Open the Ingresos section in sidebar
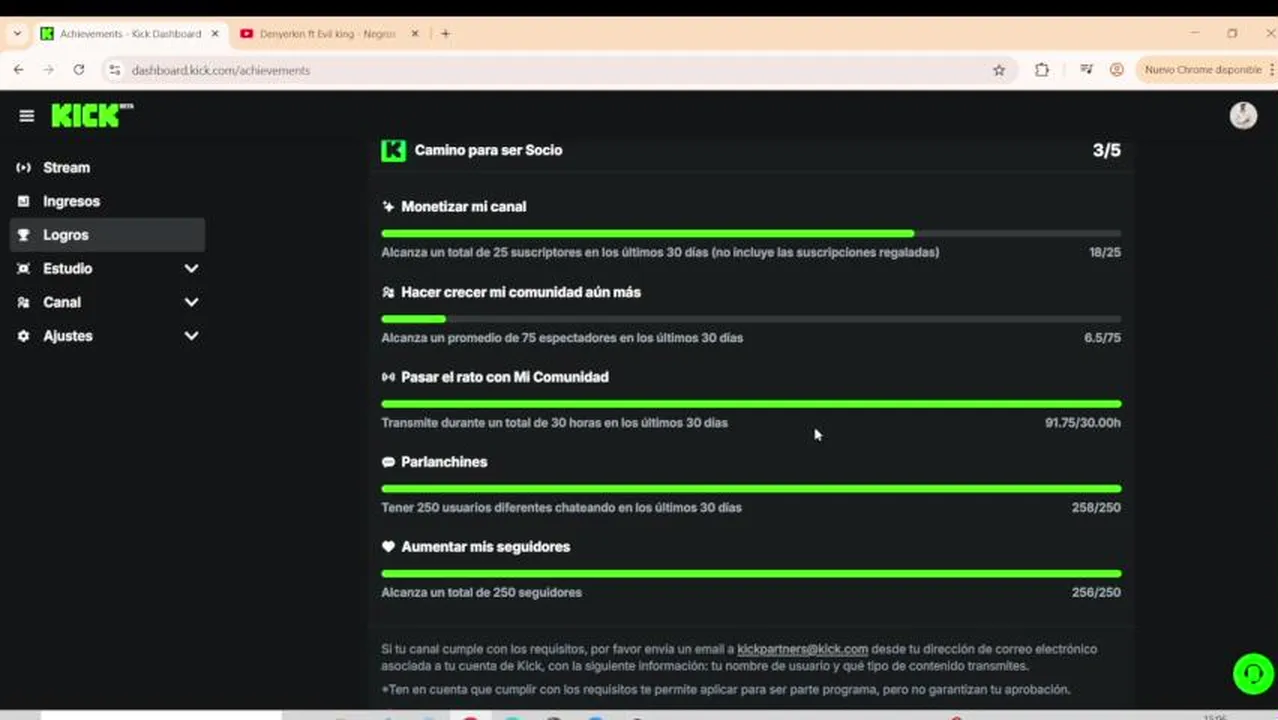1278x720 pixels. [x=107, y=201]
